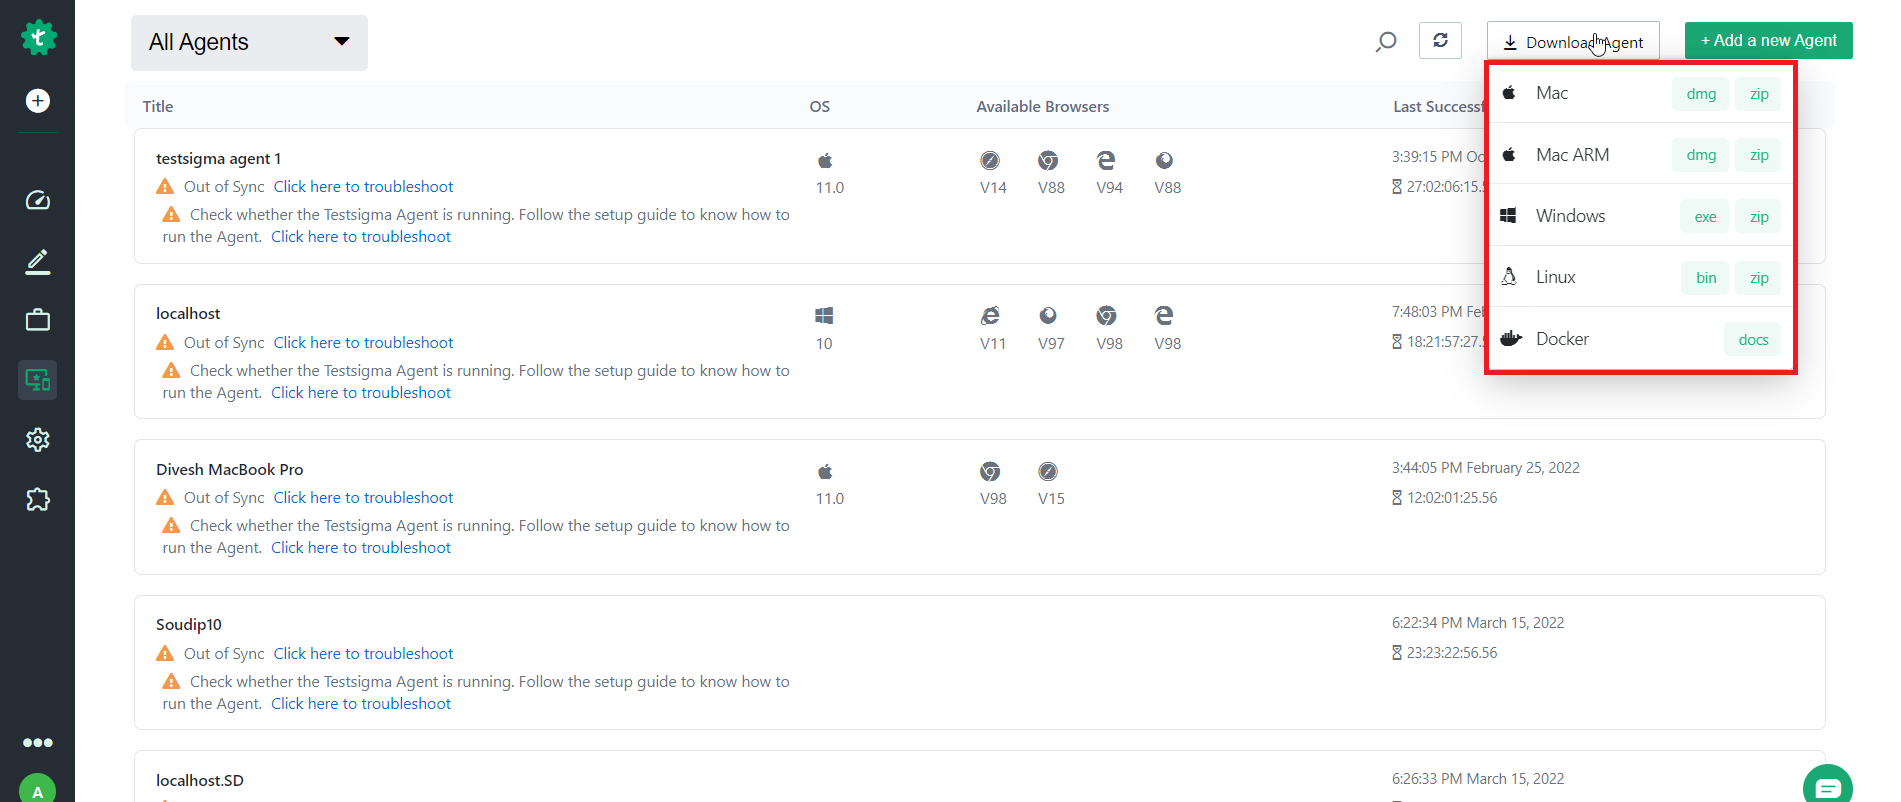Click the Testsigma logo in sidebar
Image resolution: width=1901 pixels, height=802 pixels.
(38, 38)
